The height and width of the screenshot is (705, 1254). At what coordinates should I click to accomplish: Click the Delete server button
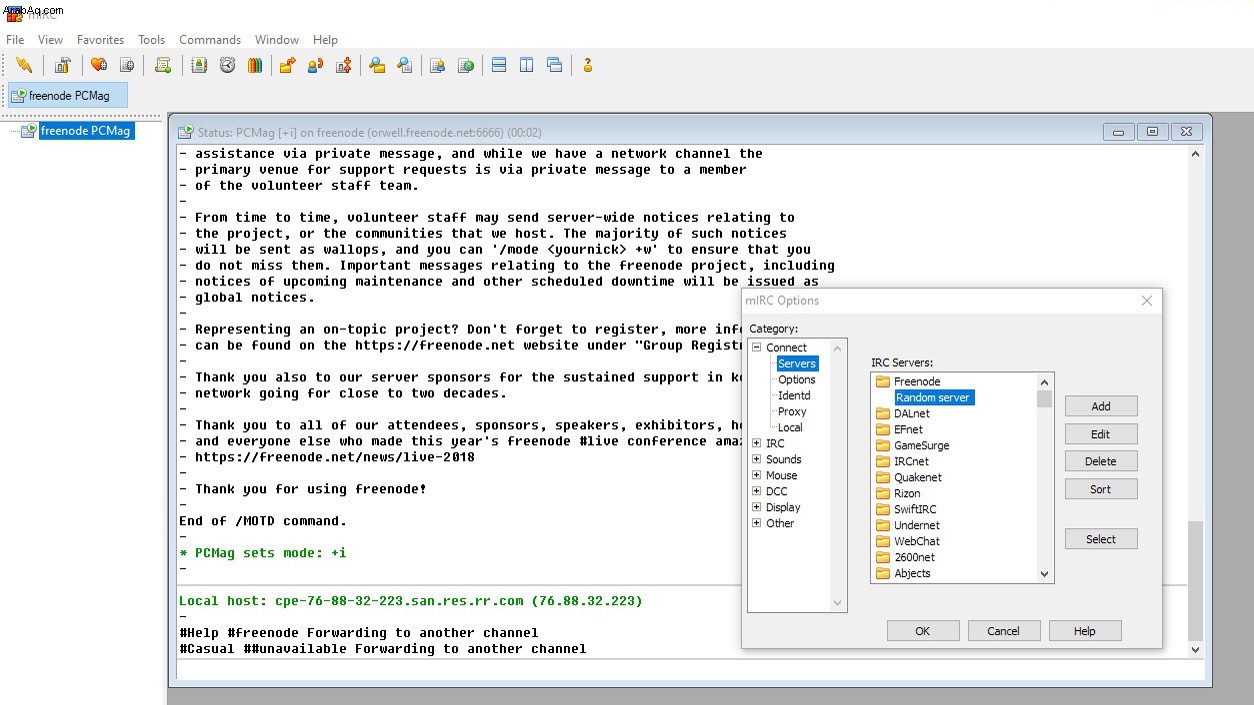[1101, 461]
